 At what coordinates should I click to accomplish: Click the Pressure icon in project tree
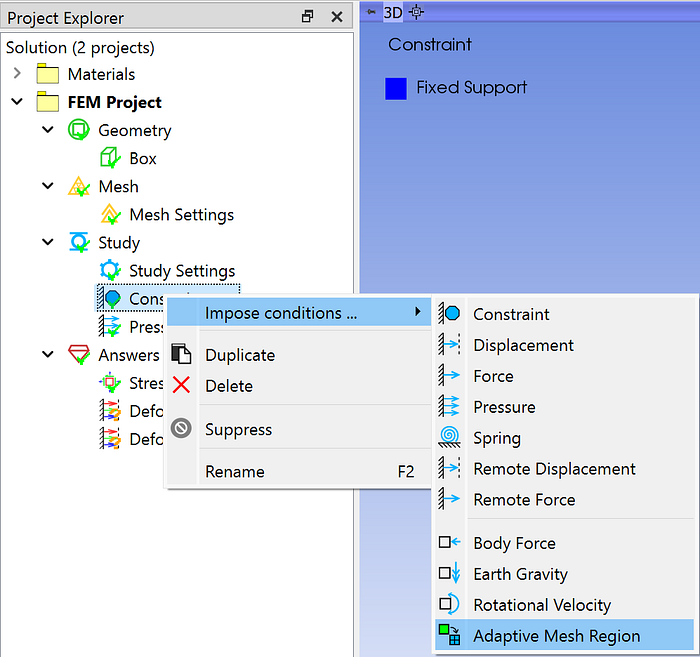[110, 326]
